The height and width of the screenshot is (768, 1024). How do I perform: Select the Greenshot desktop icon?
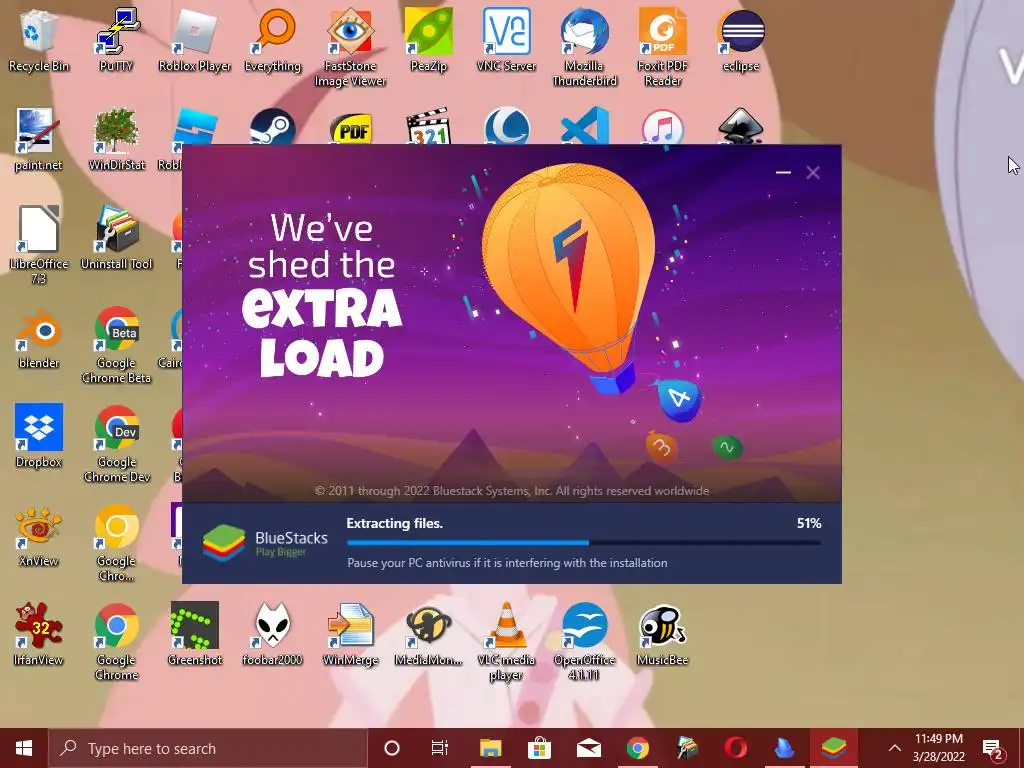click(x=195, y=634)
